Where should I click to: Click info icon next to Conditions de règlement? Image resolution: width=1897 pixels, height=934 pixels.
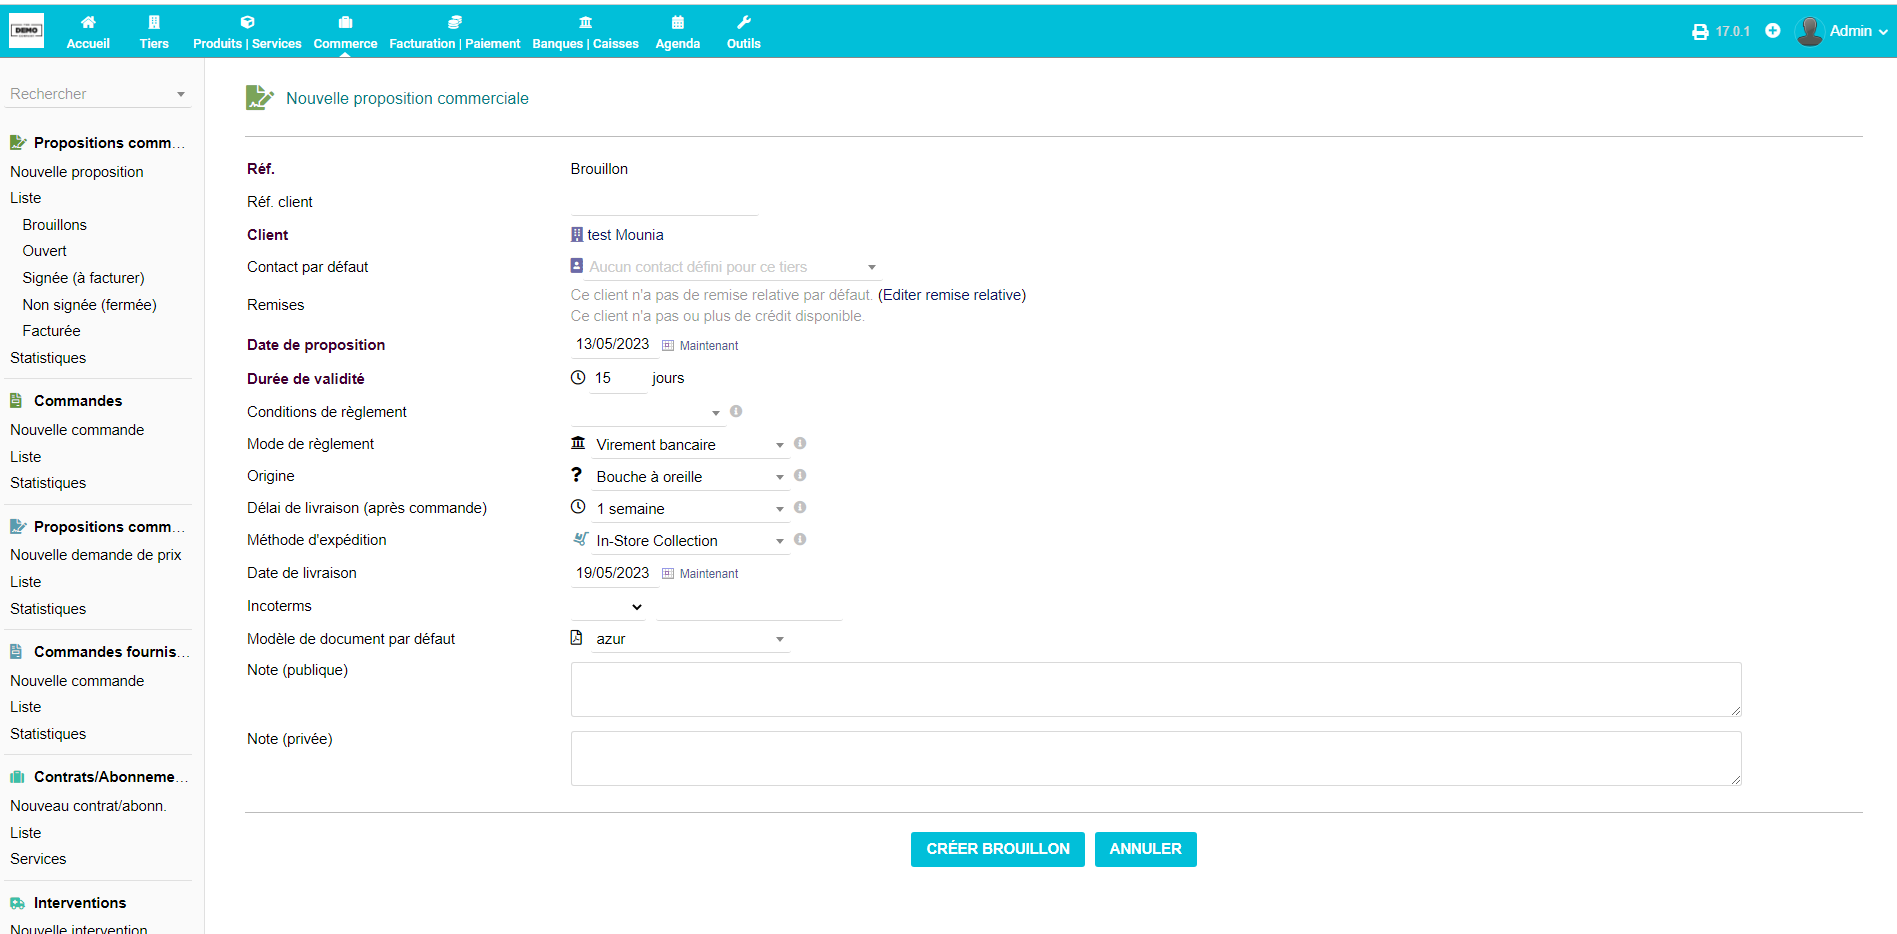pos(736,412)
